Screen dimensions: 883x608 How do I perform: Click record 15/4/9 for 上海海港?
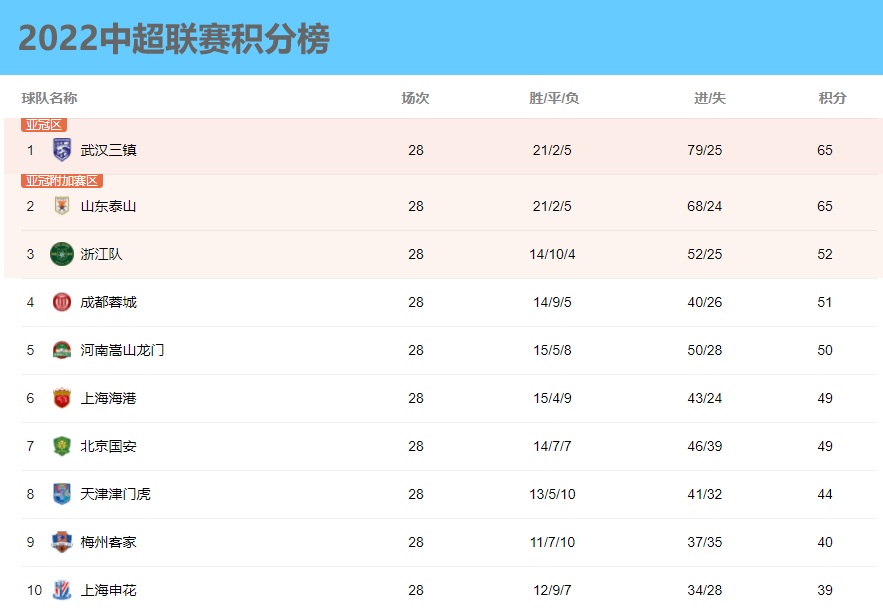pos(552,399)
